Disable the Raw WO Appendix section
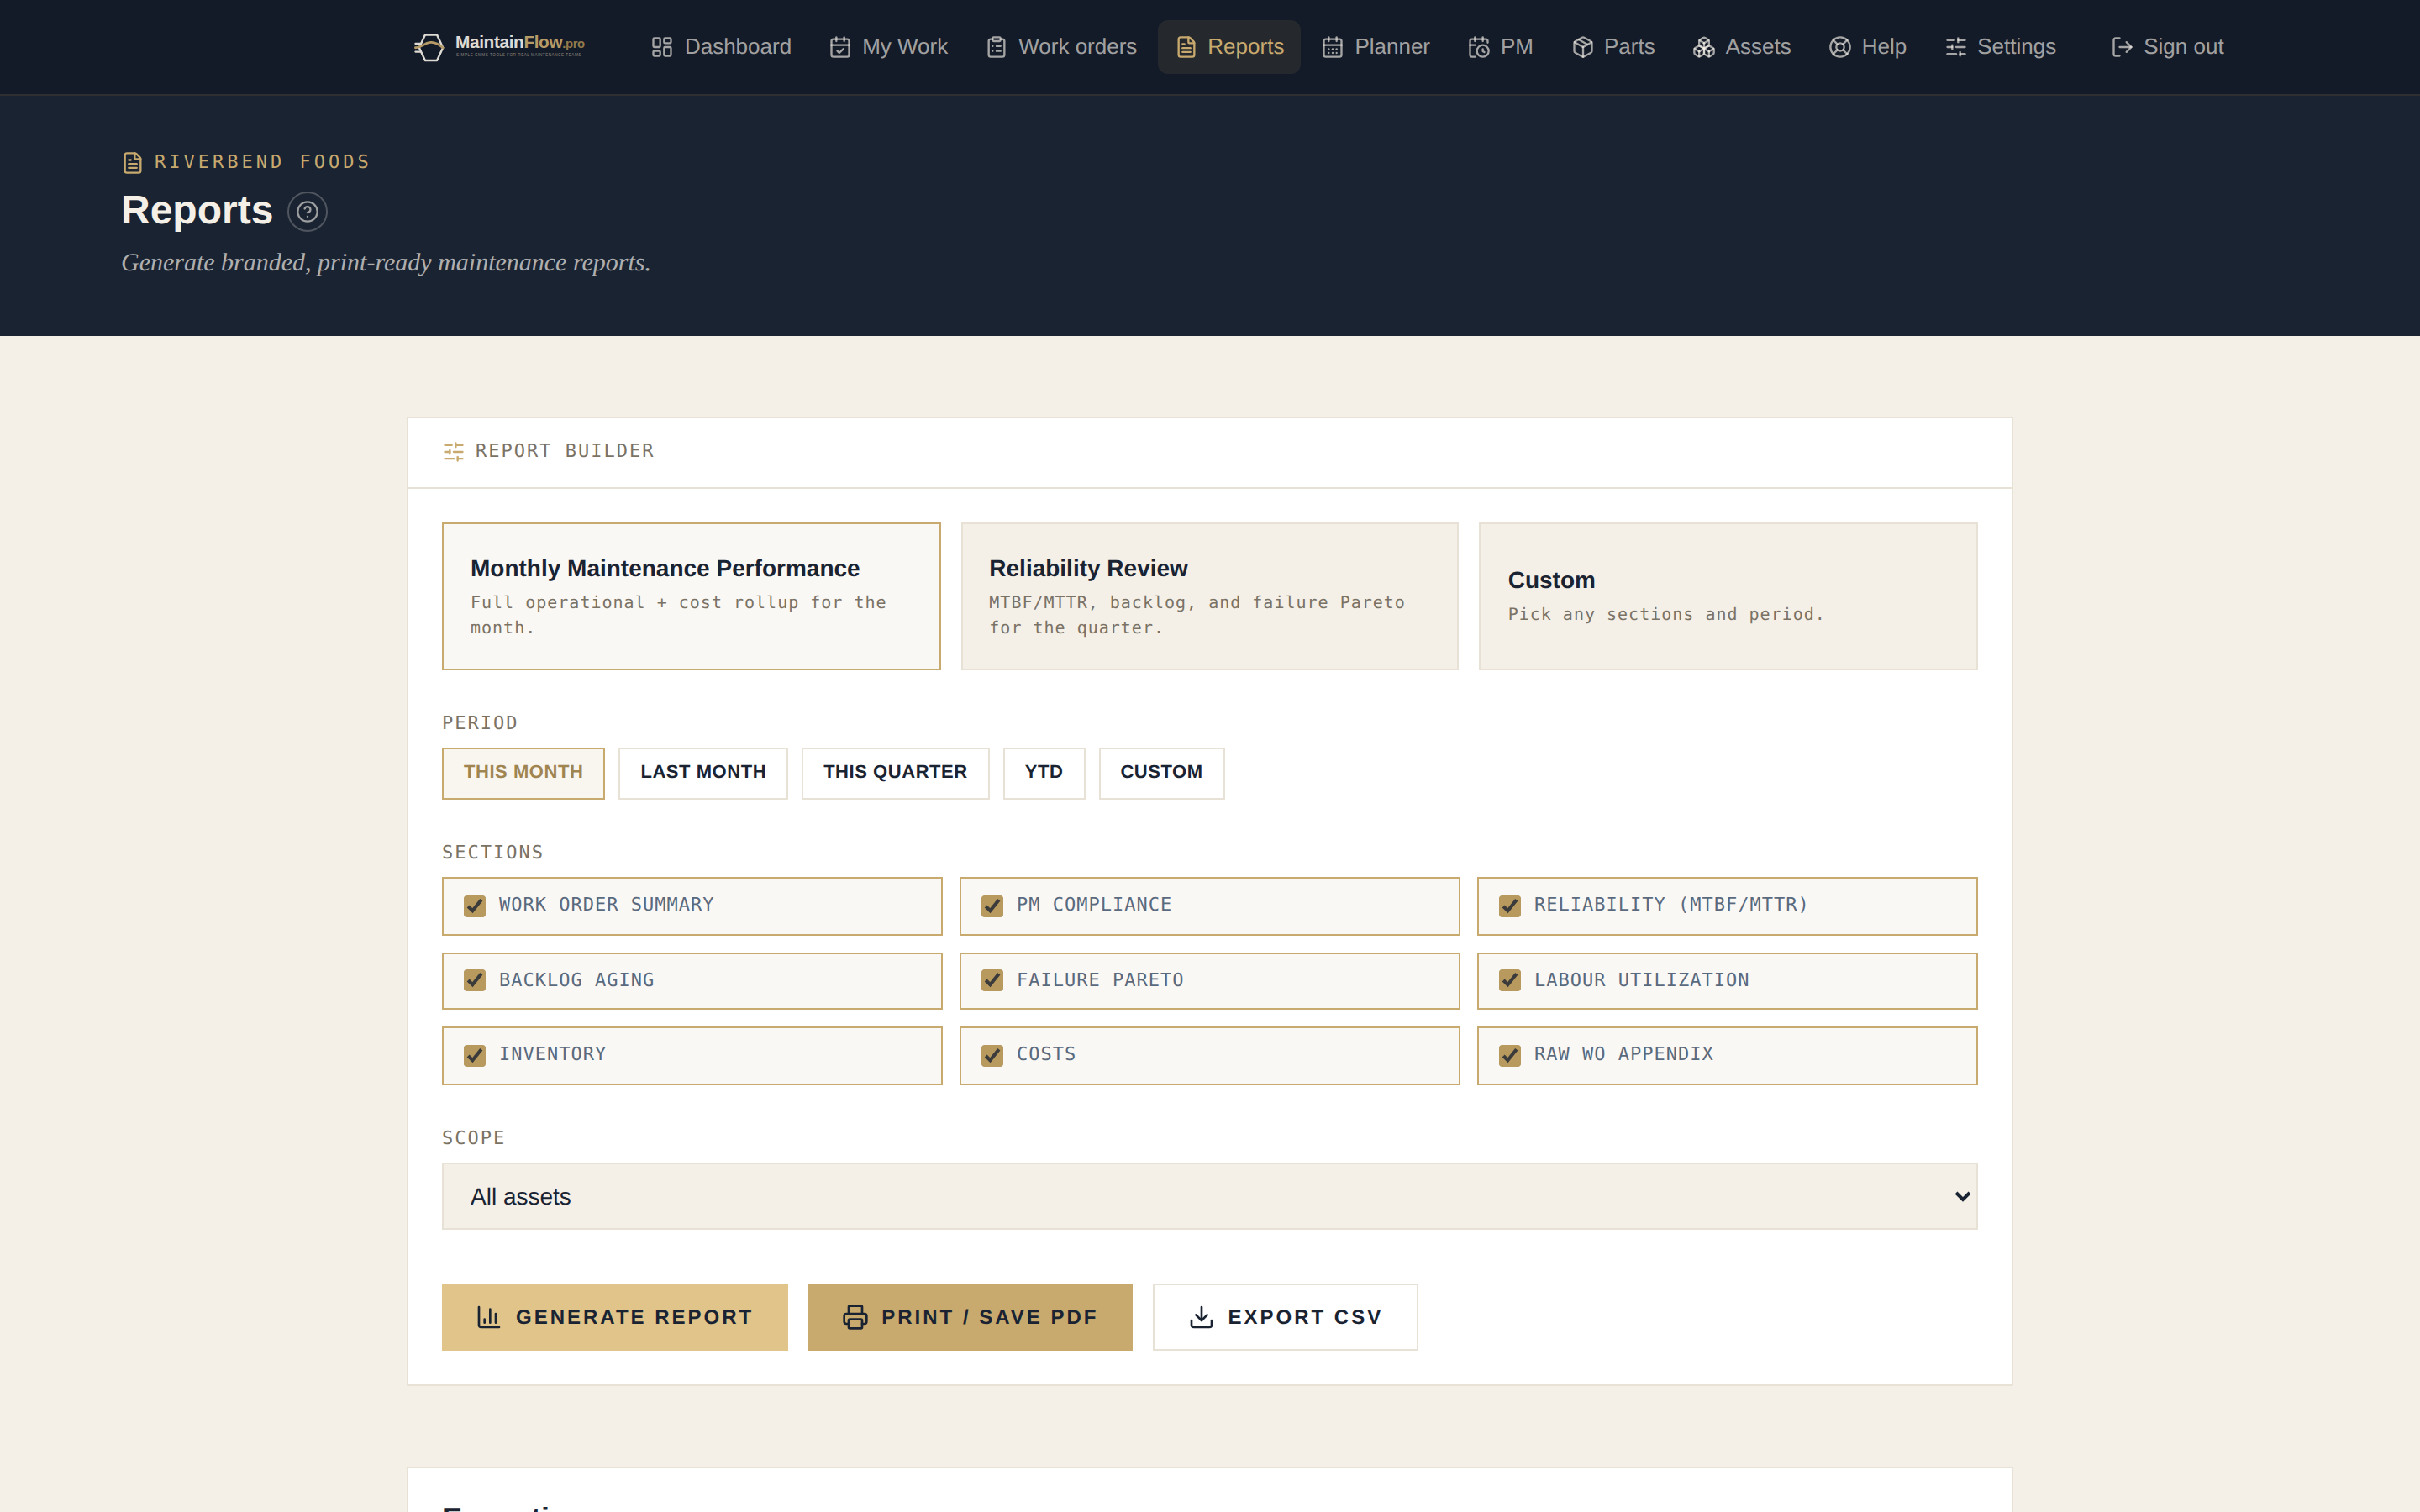2420x1512 pixels. tap(1509, 1055)
